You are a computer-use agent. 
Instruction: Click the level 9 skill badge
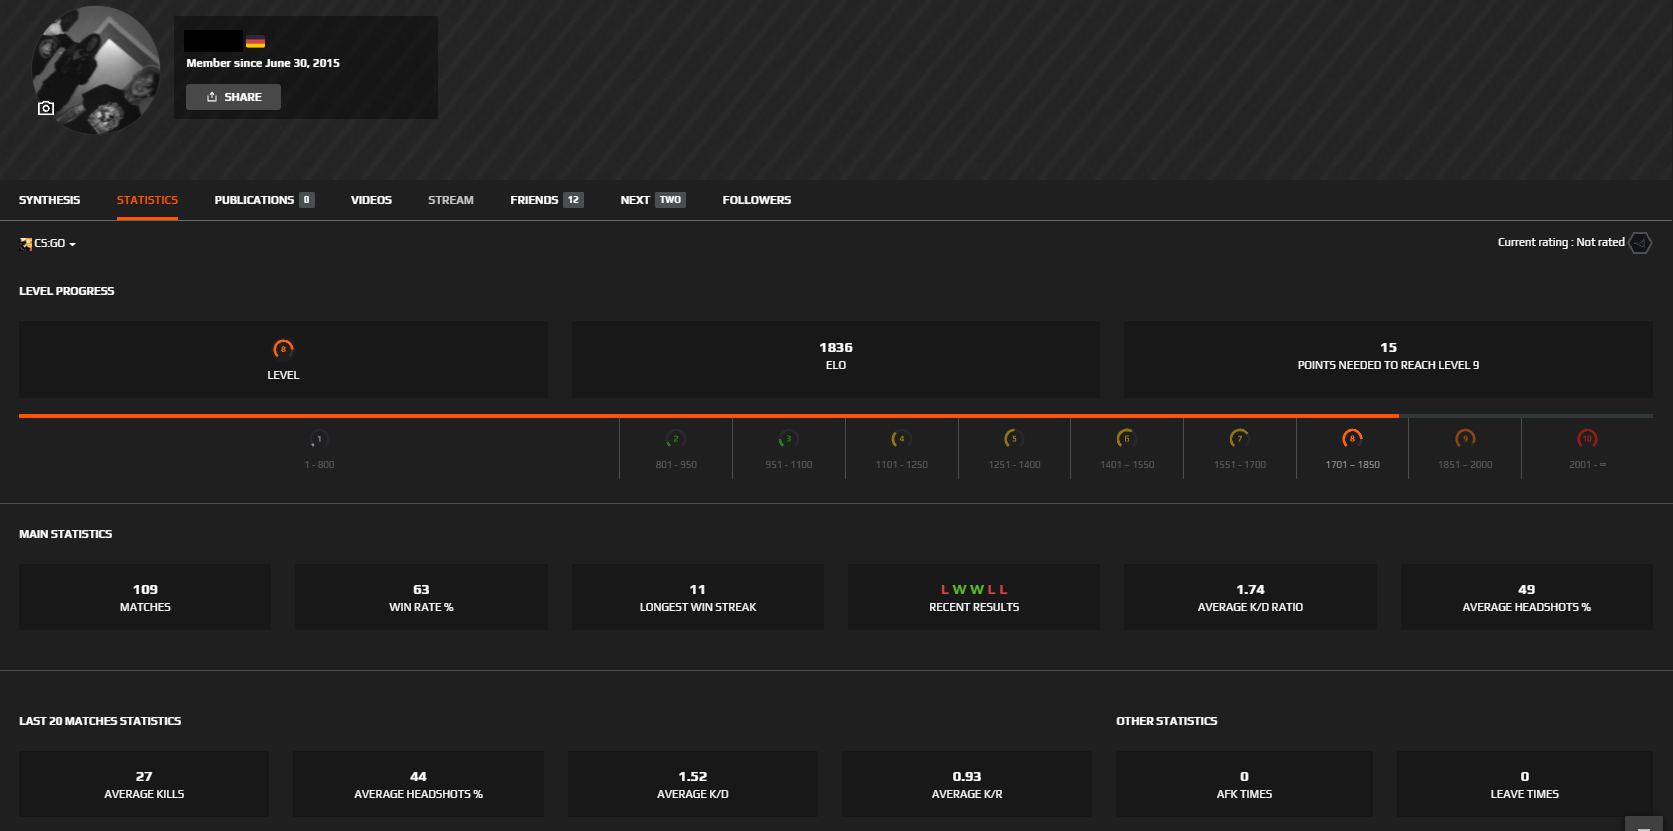1465,439
